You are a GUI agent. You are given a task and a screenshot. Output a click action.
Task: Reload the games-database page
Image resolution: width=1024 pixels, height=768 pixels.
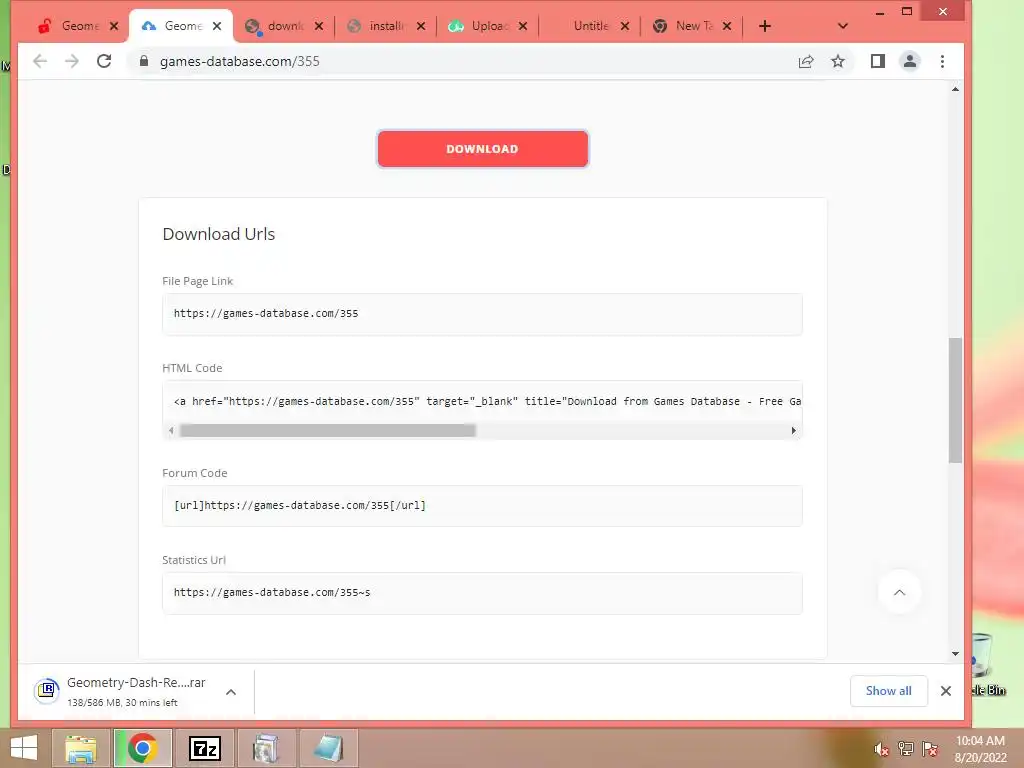click(104, 61)
